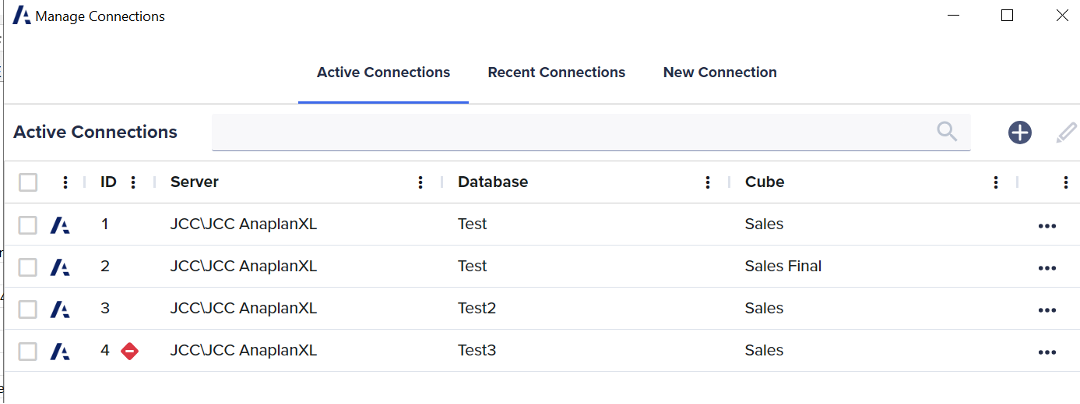The height and width of the screenshot is (404, 1080).
Task: Open the New Connection tab
Action: click(719, 72)
